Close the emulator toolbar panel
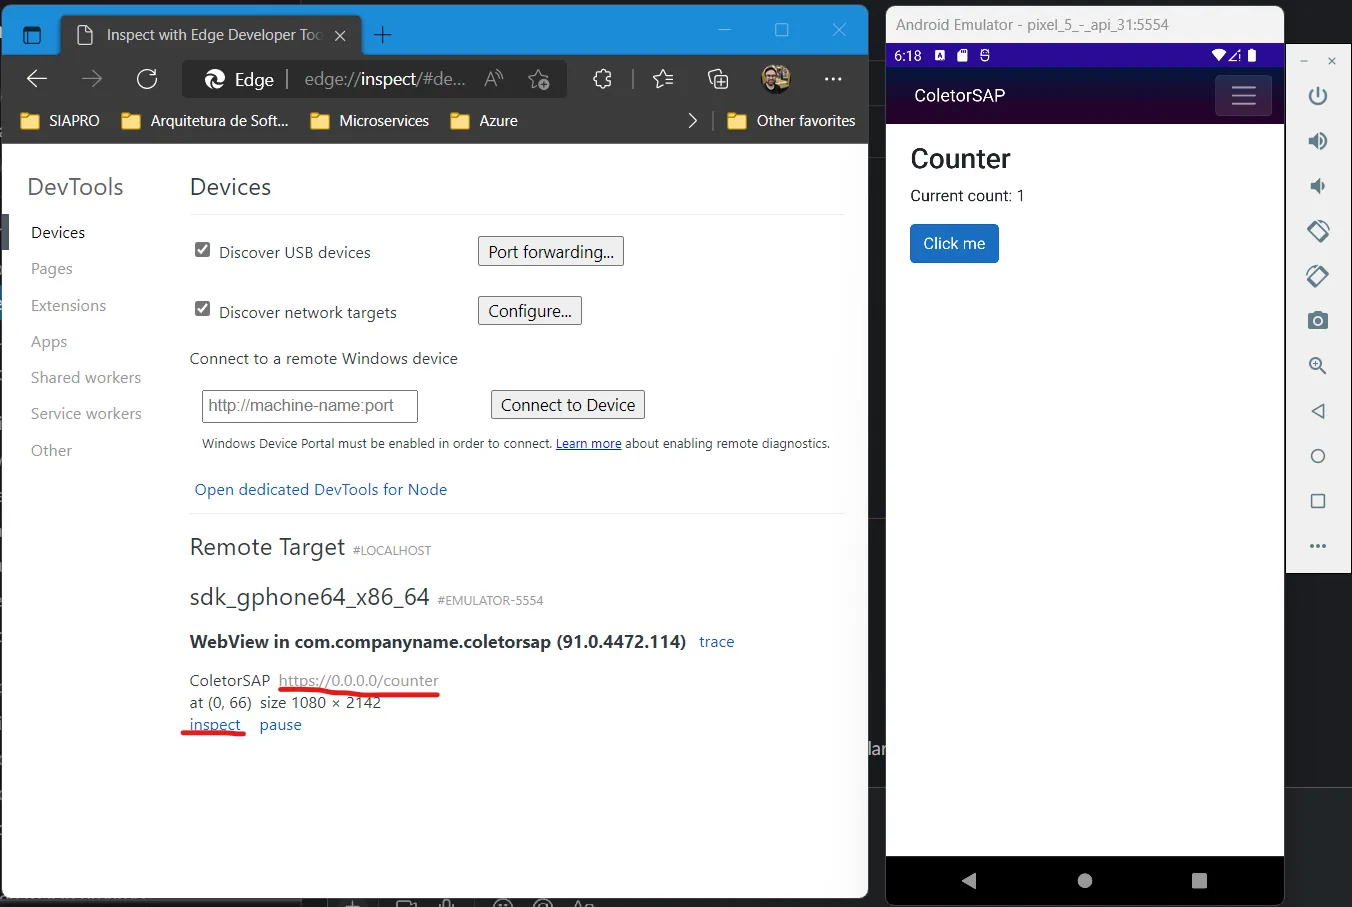Image resolution: width=1352 pixels, height=907 pixels. click(1332, 62)
